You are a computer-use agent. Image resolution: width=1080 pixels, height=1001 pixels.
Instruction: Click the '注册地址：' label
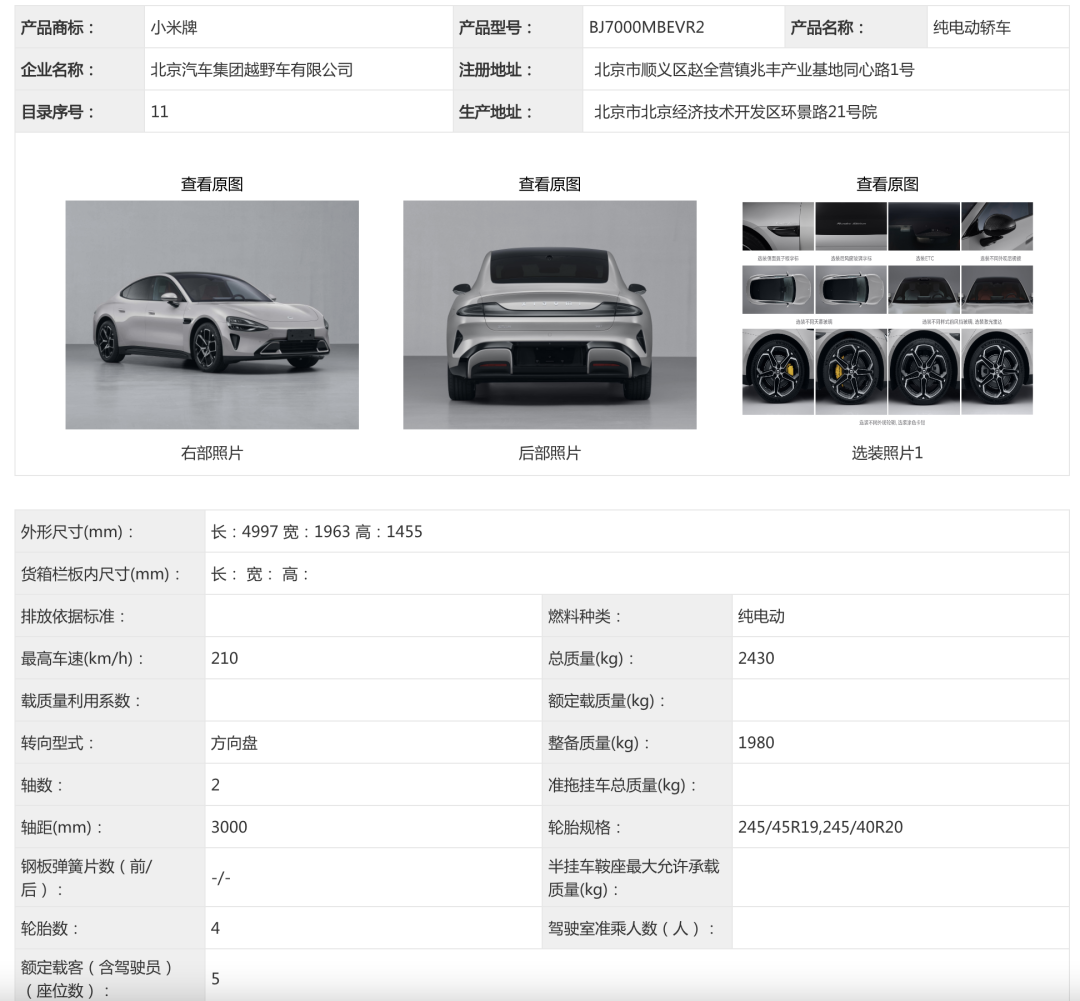[496, 70]
